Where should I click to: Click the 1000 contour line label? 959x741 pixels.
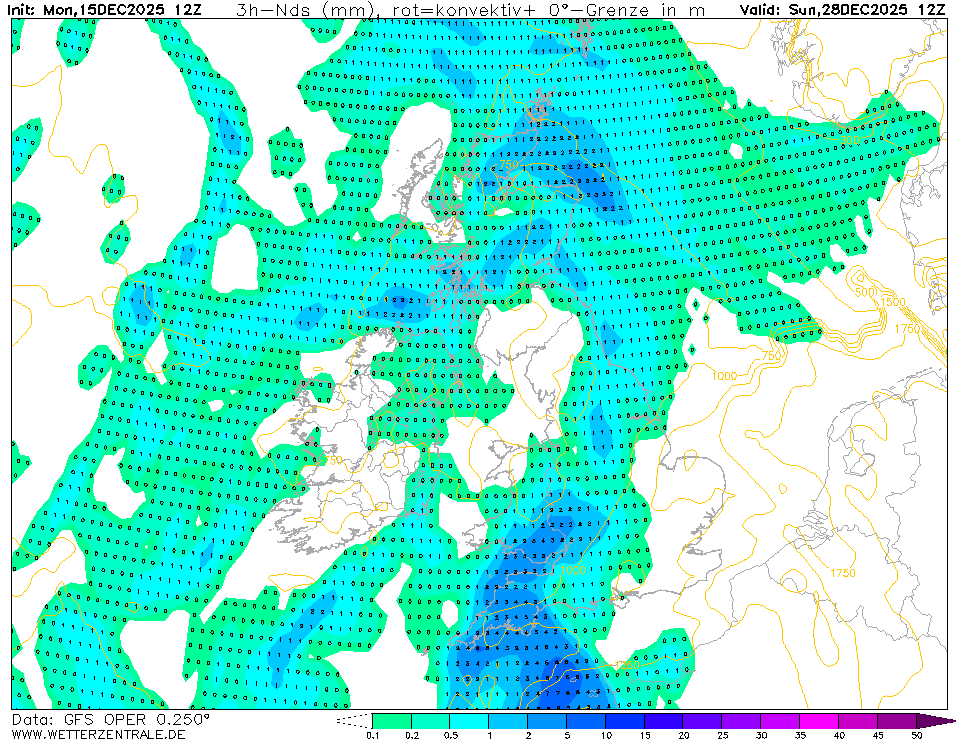click(724, 375)
